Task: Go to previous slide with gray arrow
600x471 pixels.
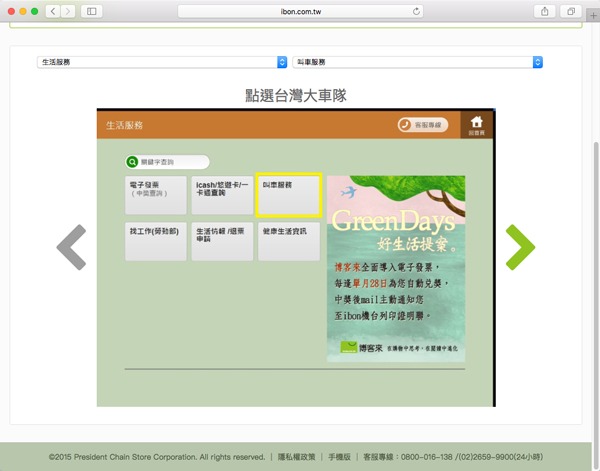Action: click(72, 247)
